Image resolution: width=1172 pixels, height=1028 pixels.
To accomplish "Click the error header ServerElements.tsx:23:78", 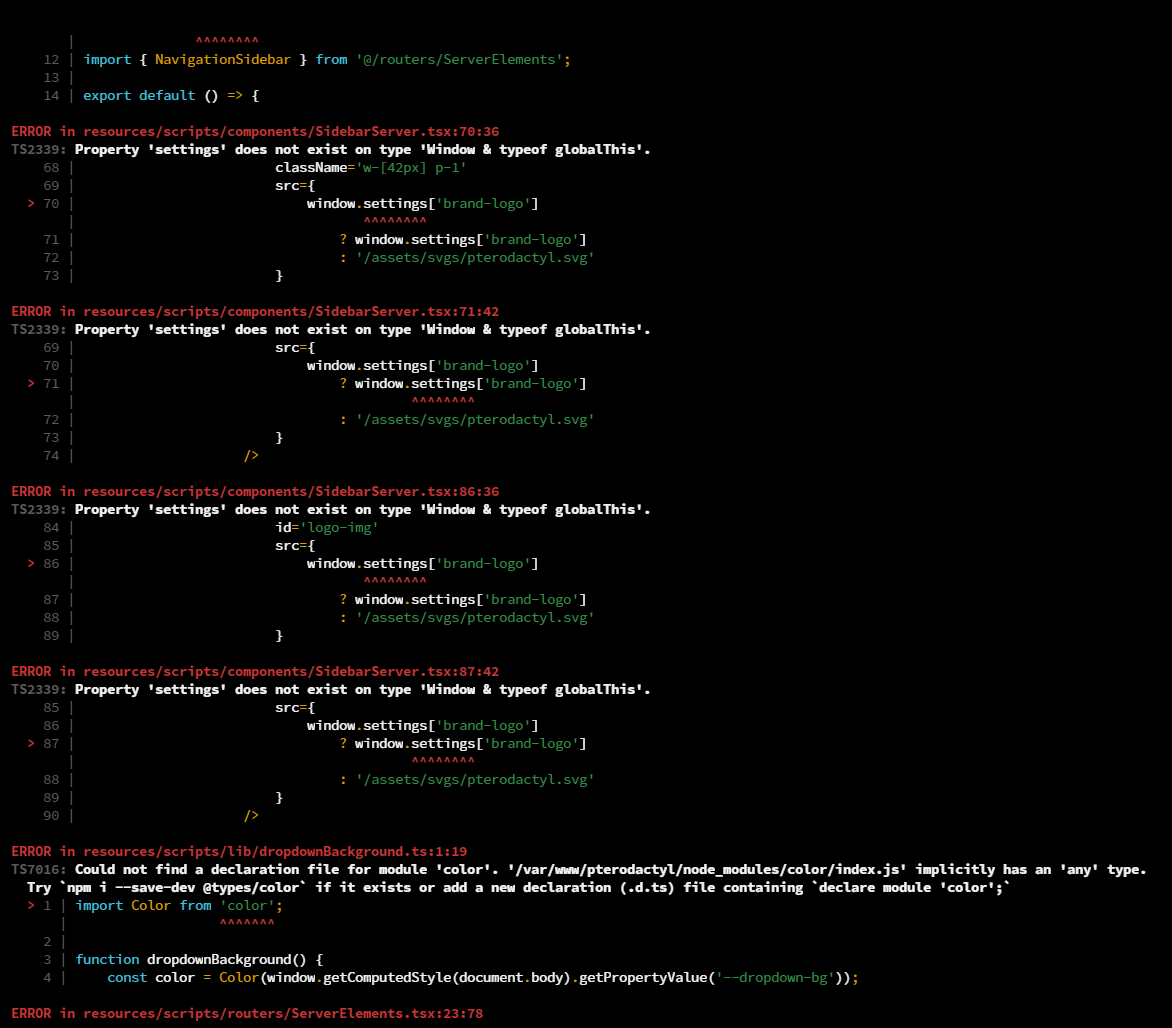I will (x=247, y=1014).
